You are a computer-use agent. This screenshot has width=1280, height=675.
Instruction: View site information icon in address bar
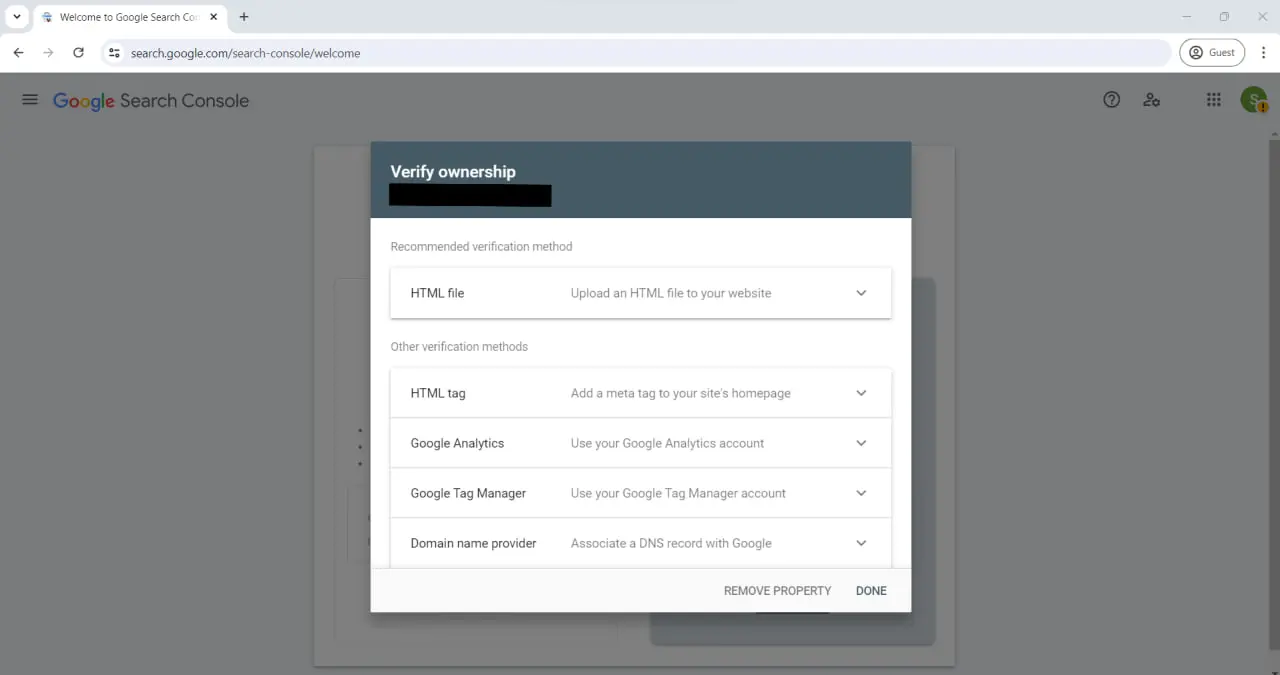[x=114, y=53]
